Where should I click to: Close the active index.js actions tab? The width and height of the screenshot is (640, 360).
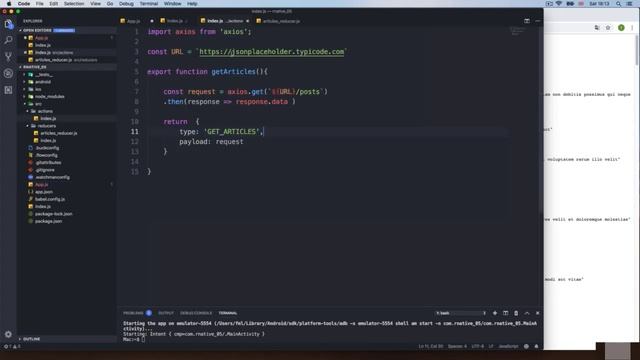click(x=247, y=21)
